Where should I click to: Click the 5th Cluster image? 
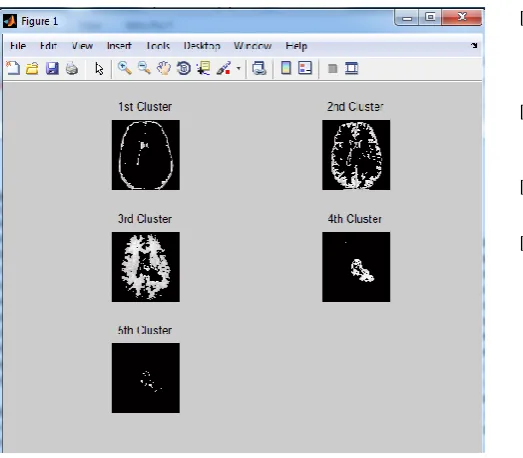pos(146,378)
